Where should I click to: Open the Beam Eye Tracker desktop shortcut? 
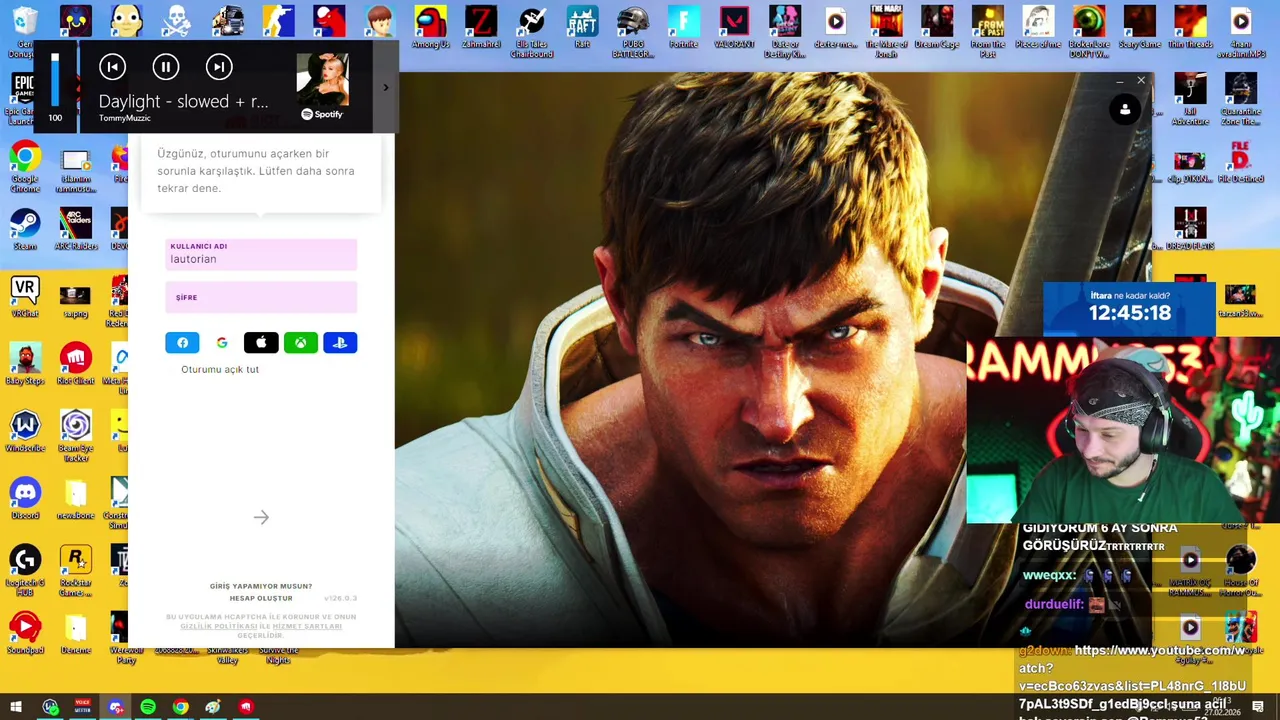tap(76, 436)
